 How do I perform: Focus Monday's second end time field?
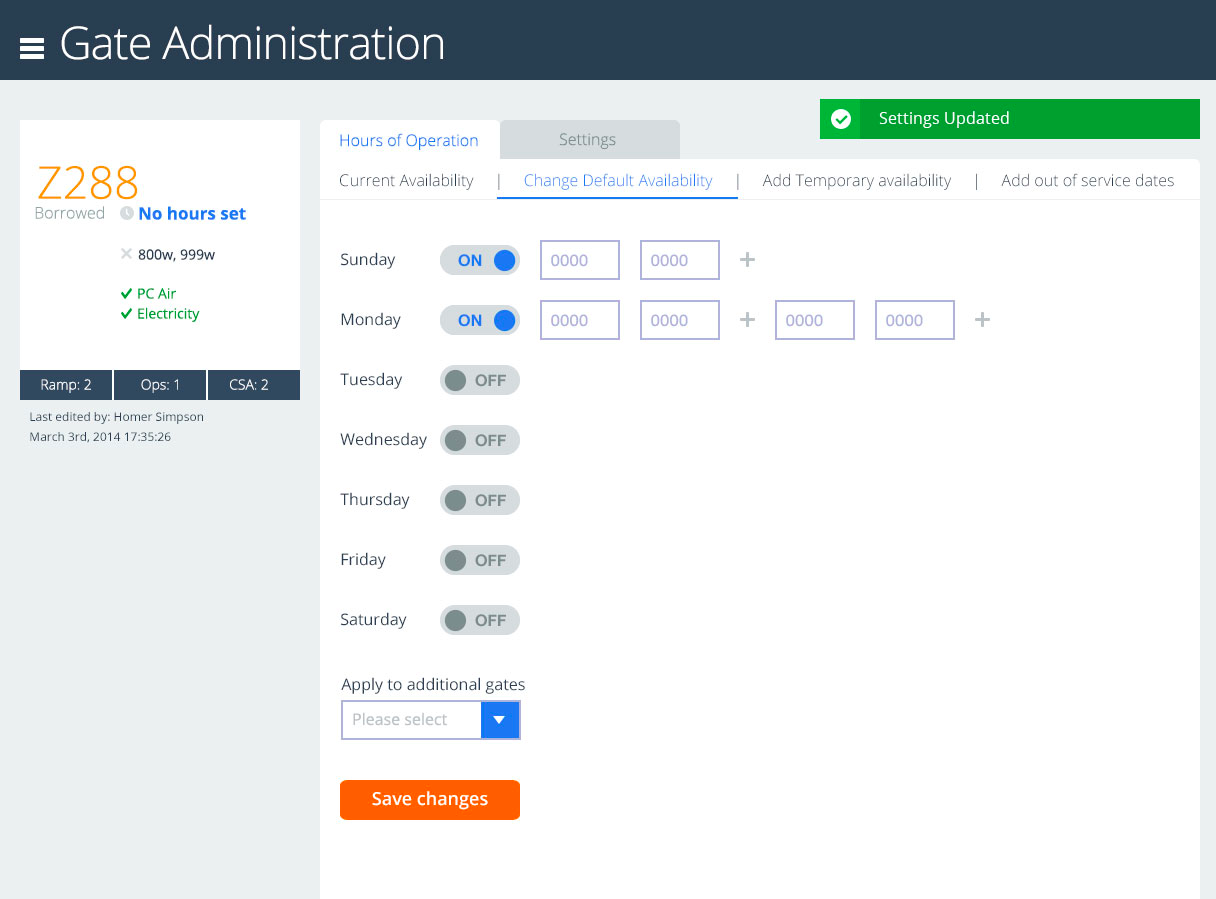coord(915,320)
